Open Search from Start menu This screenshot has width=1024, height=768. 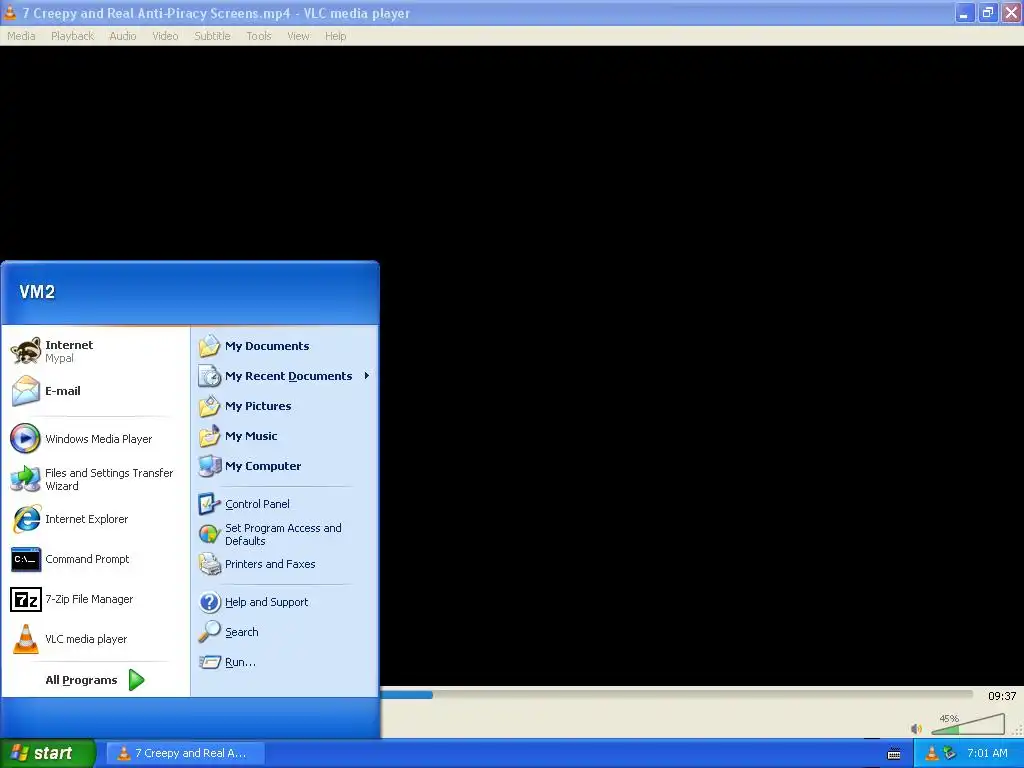[285, 632]
